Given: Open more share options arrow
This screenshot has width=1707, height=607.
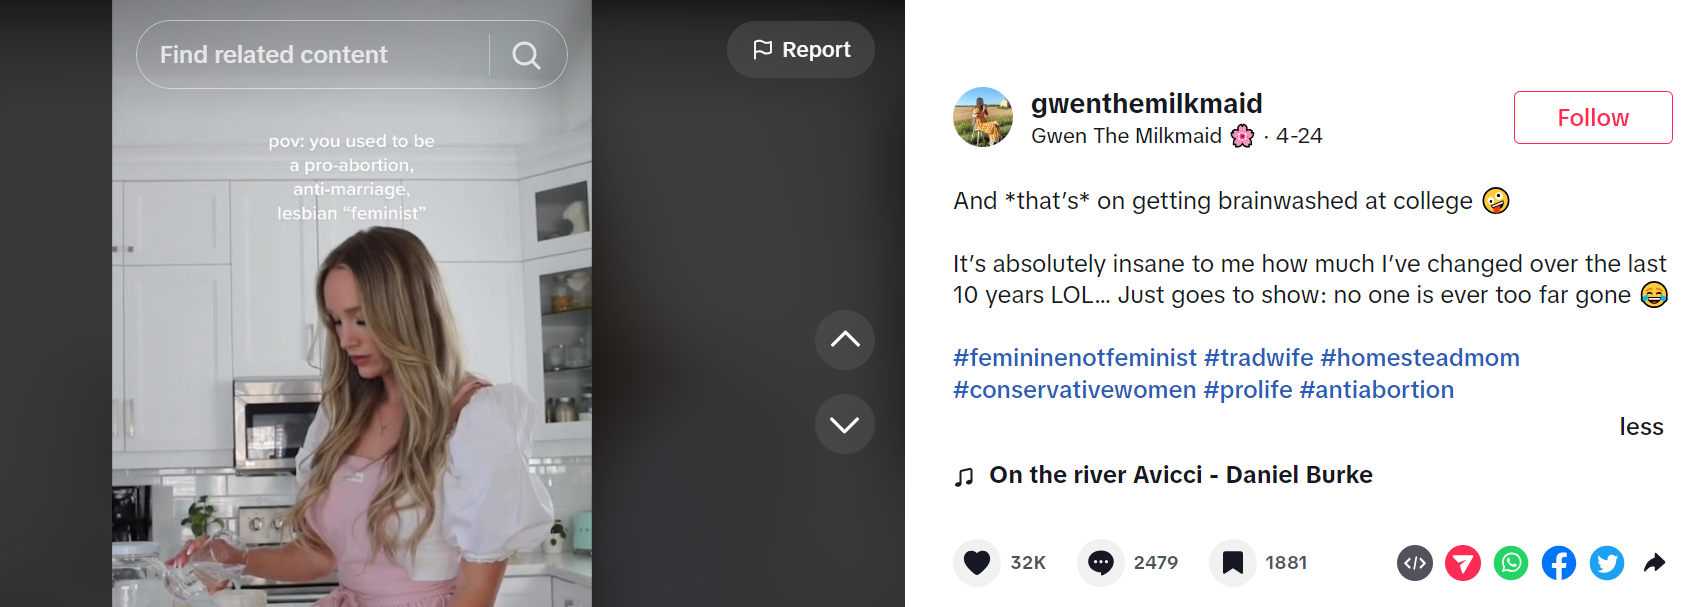Looking at the screenshot, I should [x=1654, y=563].
